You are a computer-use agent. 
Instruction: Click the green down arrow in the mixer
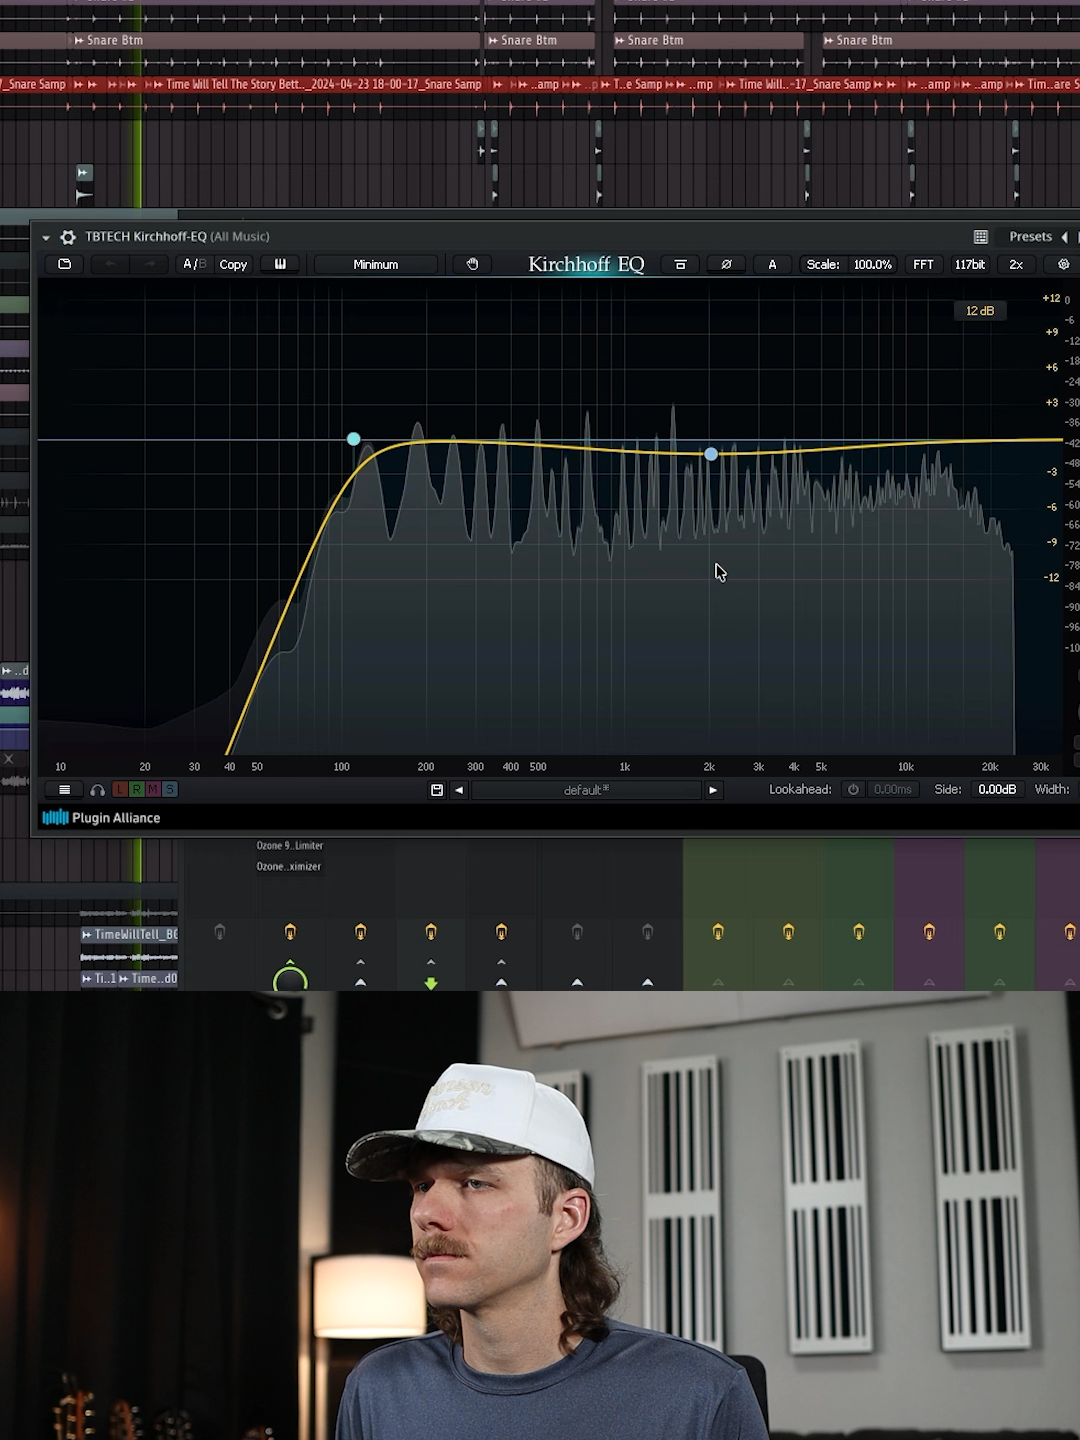click(431, 983)
